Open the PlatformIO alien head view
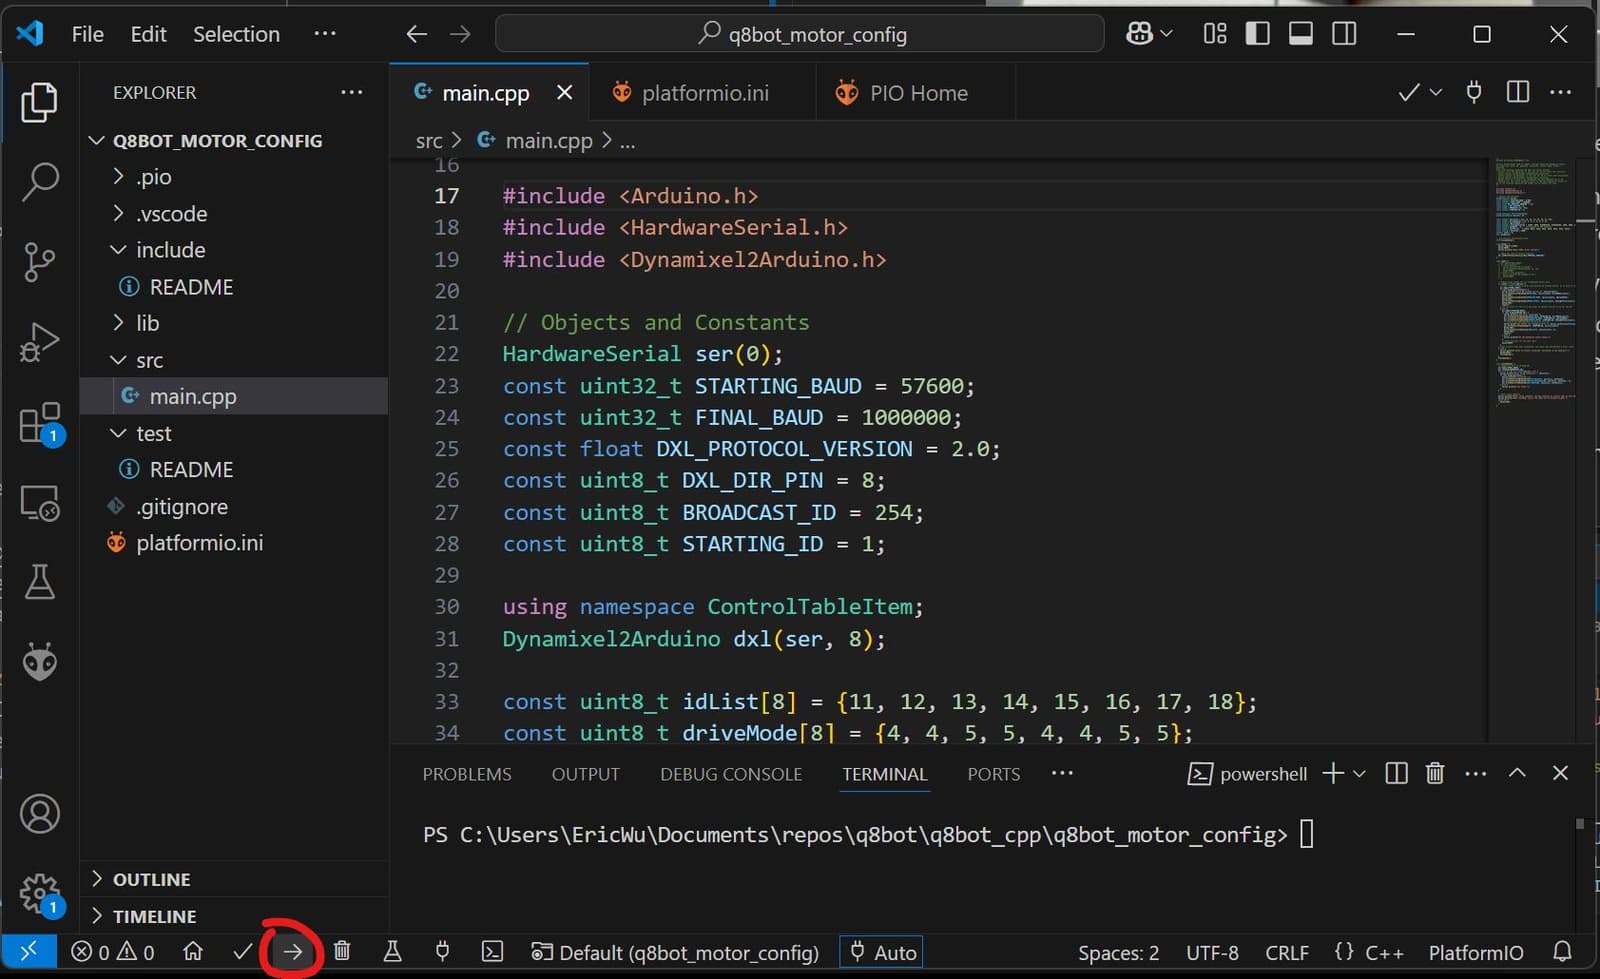Image resolution: width=1600 pixels, height=979 pixels. point(40,661)
